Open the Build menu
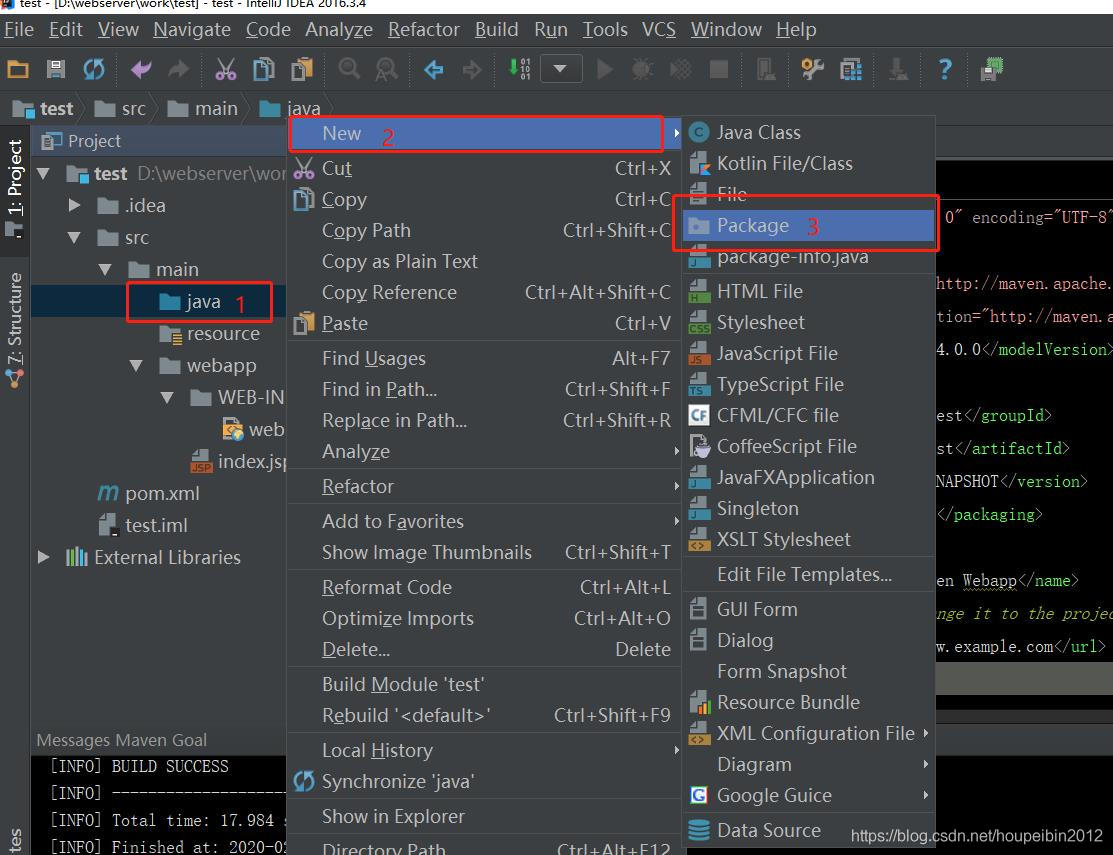This screenshot has width=1113, height=855. [496, 29]
